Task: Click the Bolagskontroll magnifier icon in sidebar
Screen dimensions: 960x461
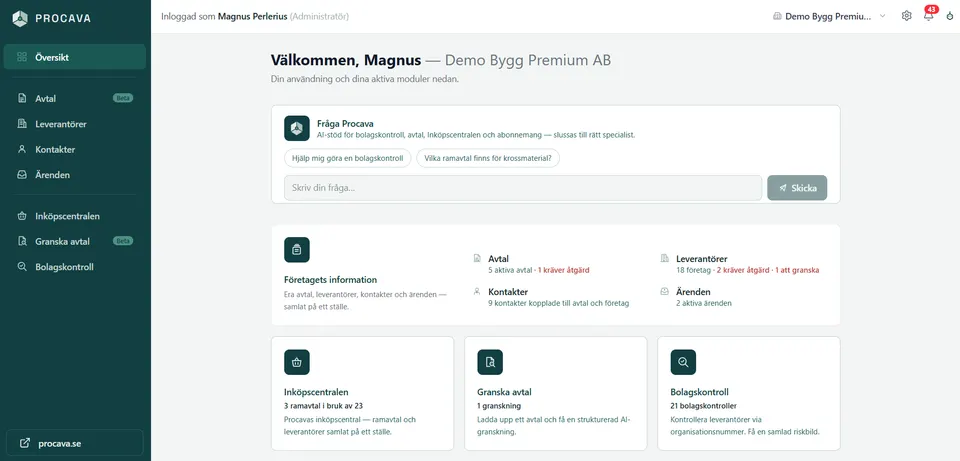Action: point(22,267)
